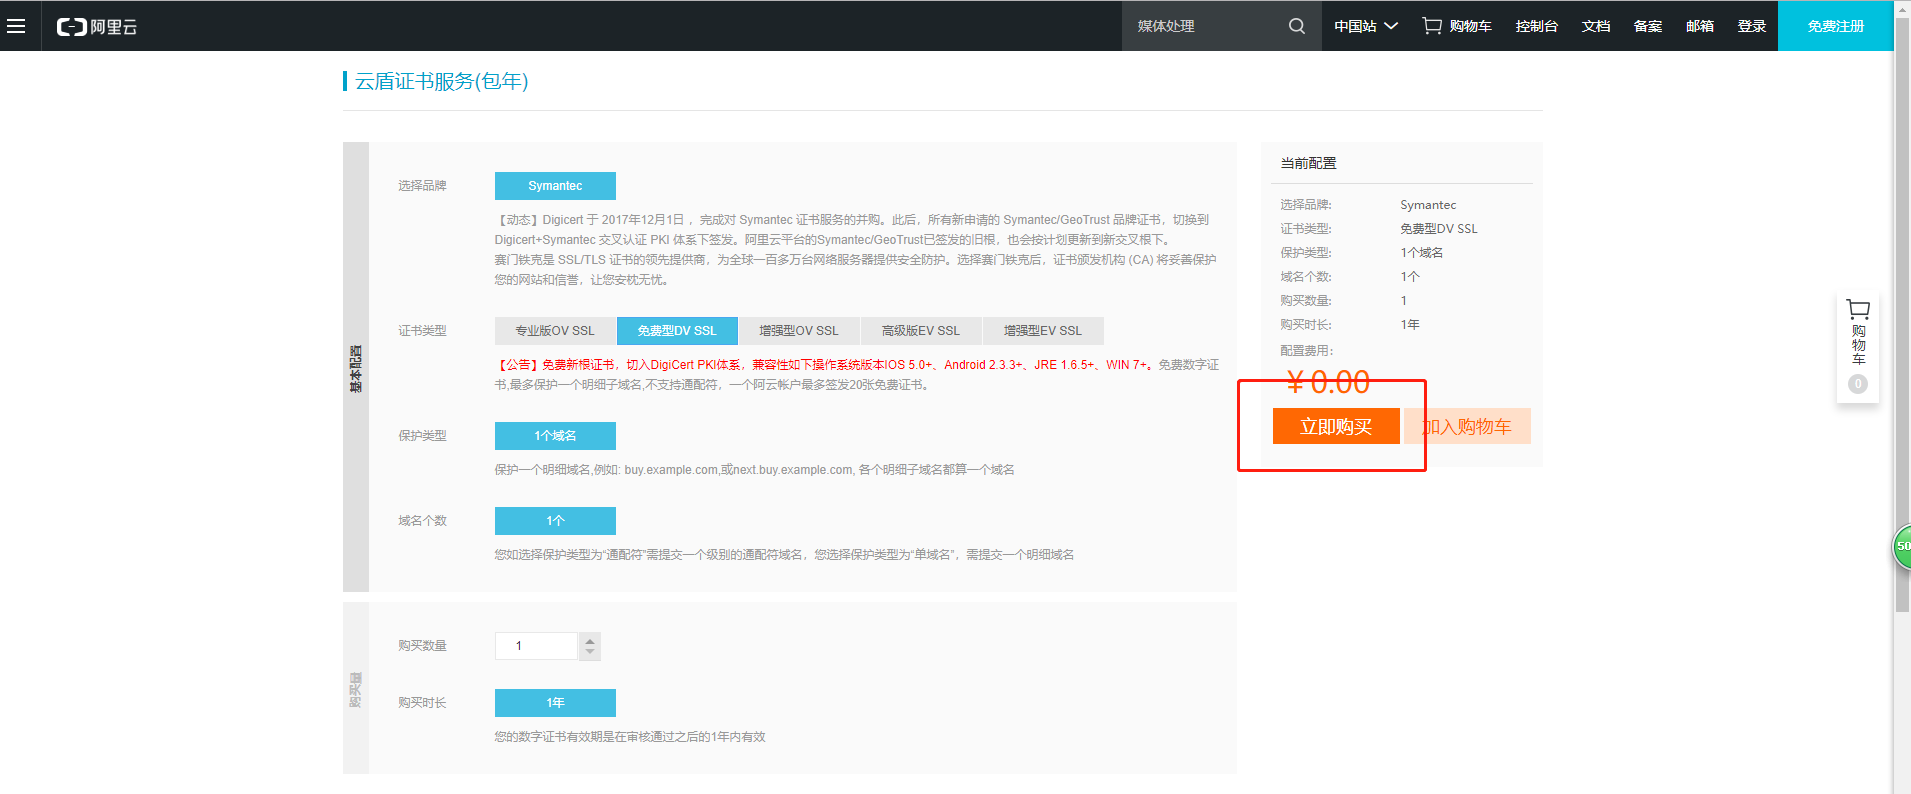This screenshot has height=794, width=1911.
Task: Increase 购买数量 with up arrow
Action: (590, 640)
